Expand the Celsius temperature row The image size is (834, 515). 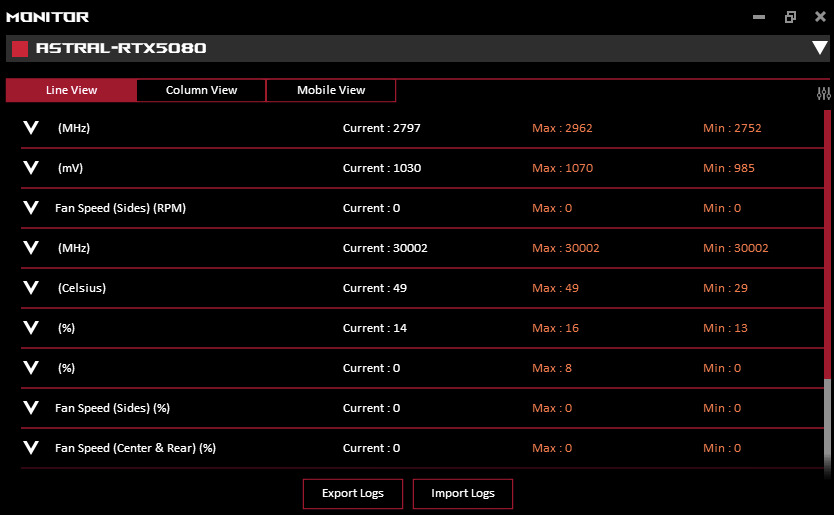(31, 288)
